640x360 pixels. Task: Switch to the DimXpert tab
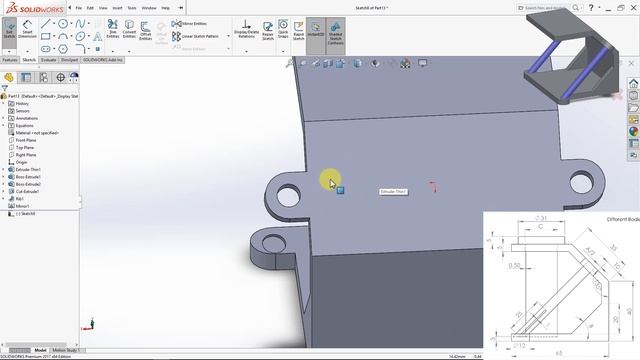point(69,60)
